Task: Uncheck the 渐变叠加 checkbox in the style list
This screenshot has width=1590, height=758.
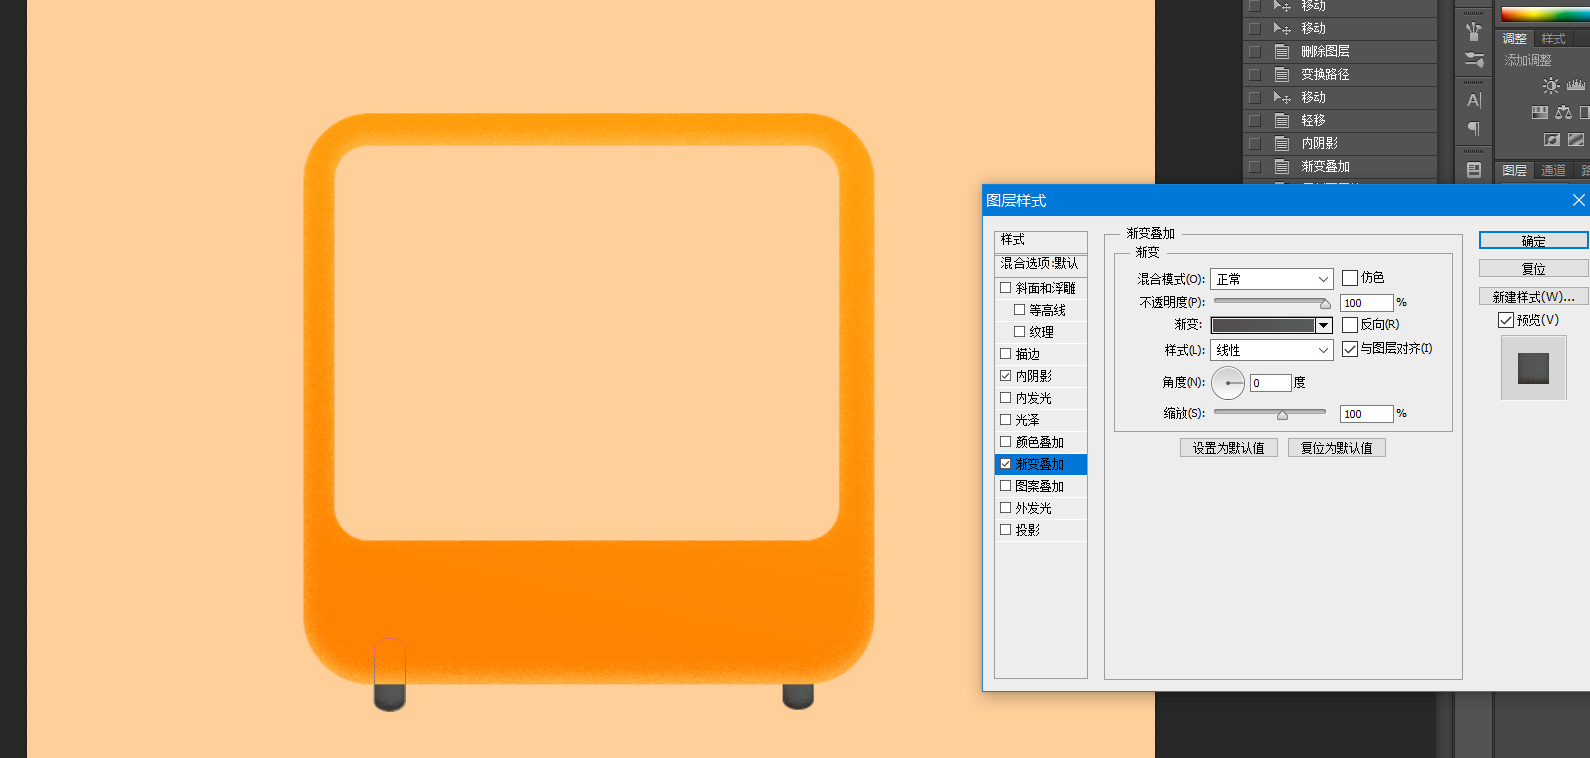Action: click(1006, 464)
